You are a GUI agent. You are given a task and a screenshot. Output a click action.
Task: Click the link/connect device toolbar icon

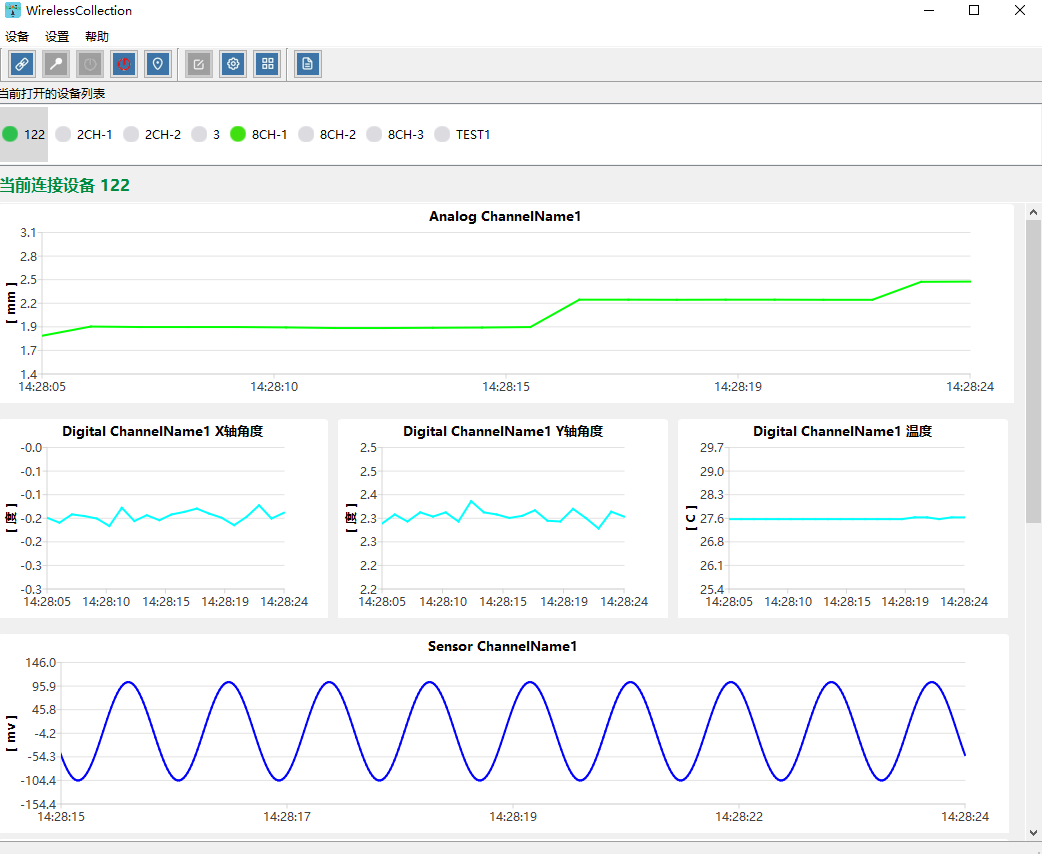pyautogui.click(x=22, y=64)
